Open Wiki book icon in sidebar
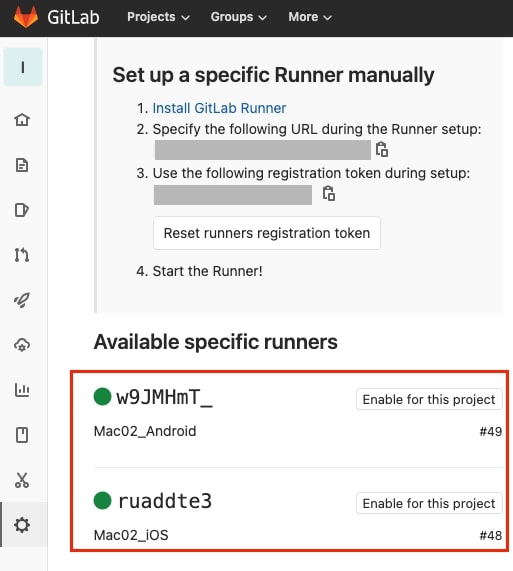This screenshot has height=571, width=513. point(22,435)
